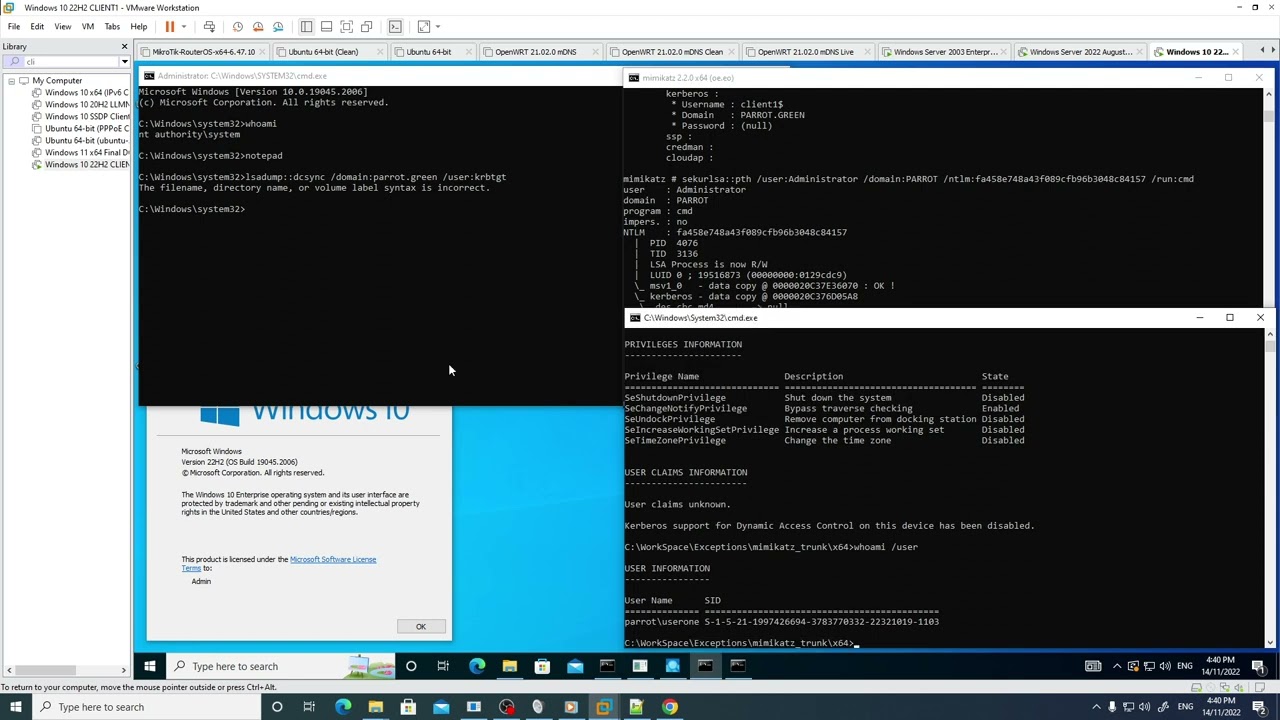Open the host Windows Start menu
1280x720 pixels.
(x=16, y=707)
